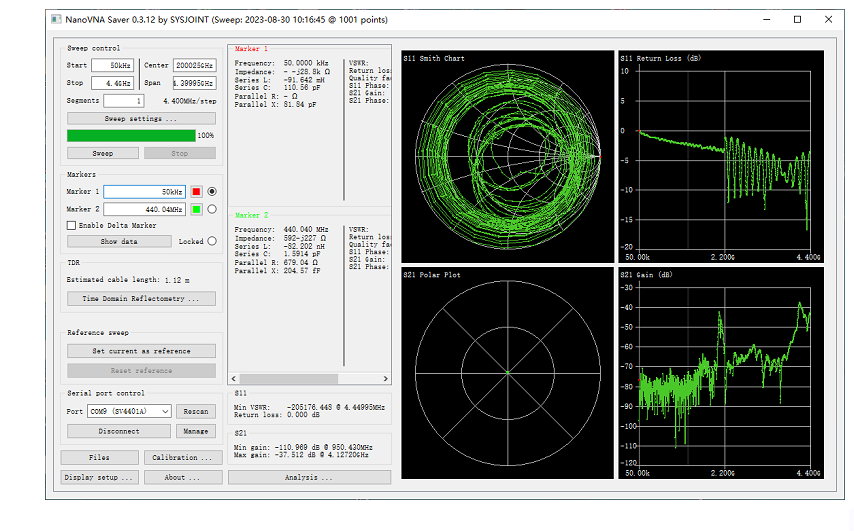Click the Manage button

pyautogui.click(x=196, y=431)
